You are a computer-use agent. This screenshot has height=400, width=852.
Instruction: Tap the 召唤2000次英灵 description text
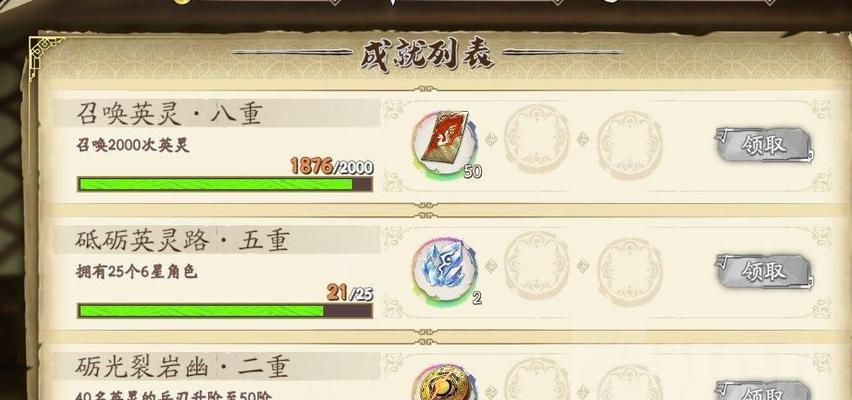[133, 146]
